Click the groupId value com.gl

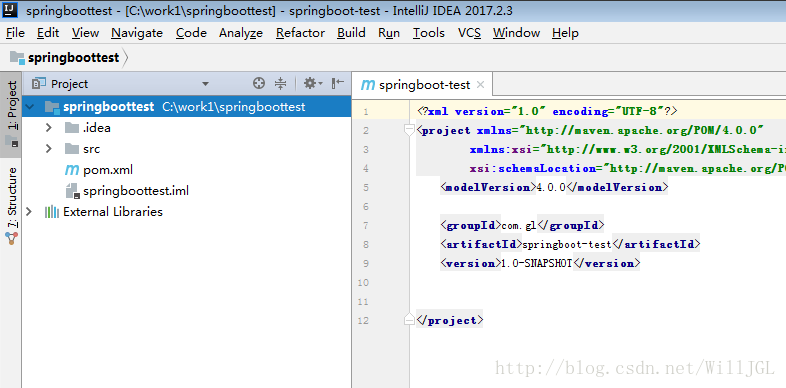[x=519, y=226]
